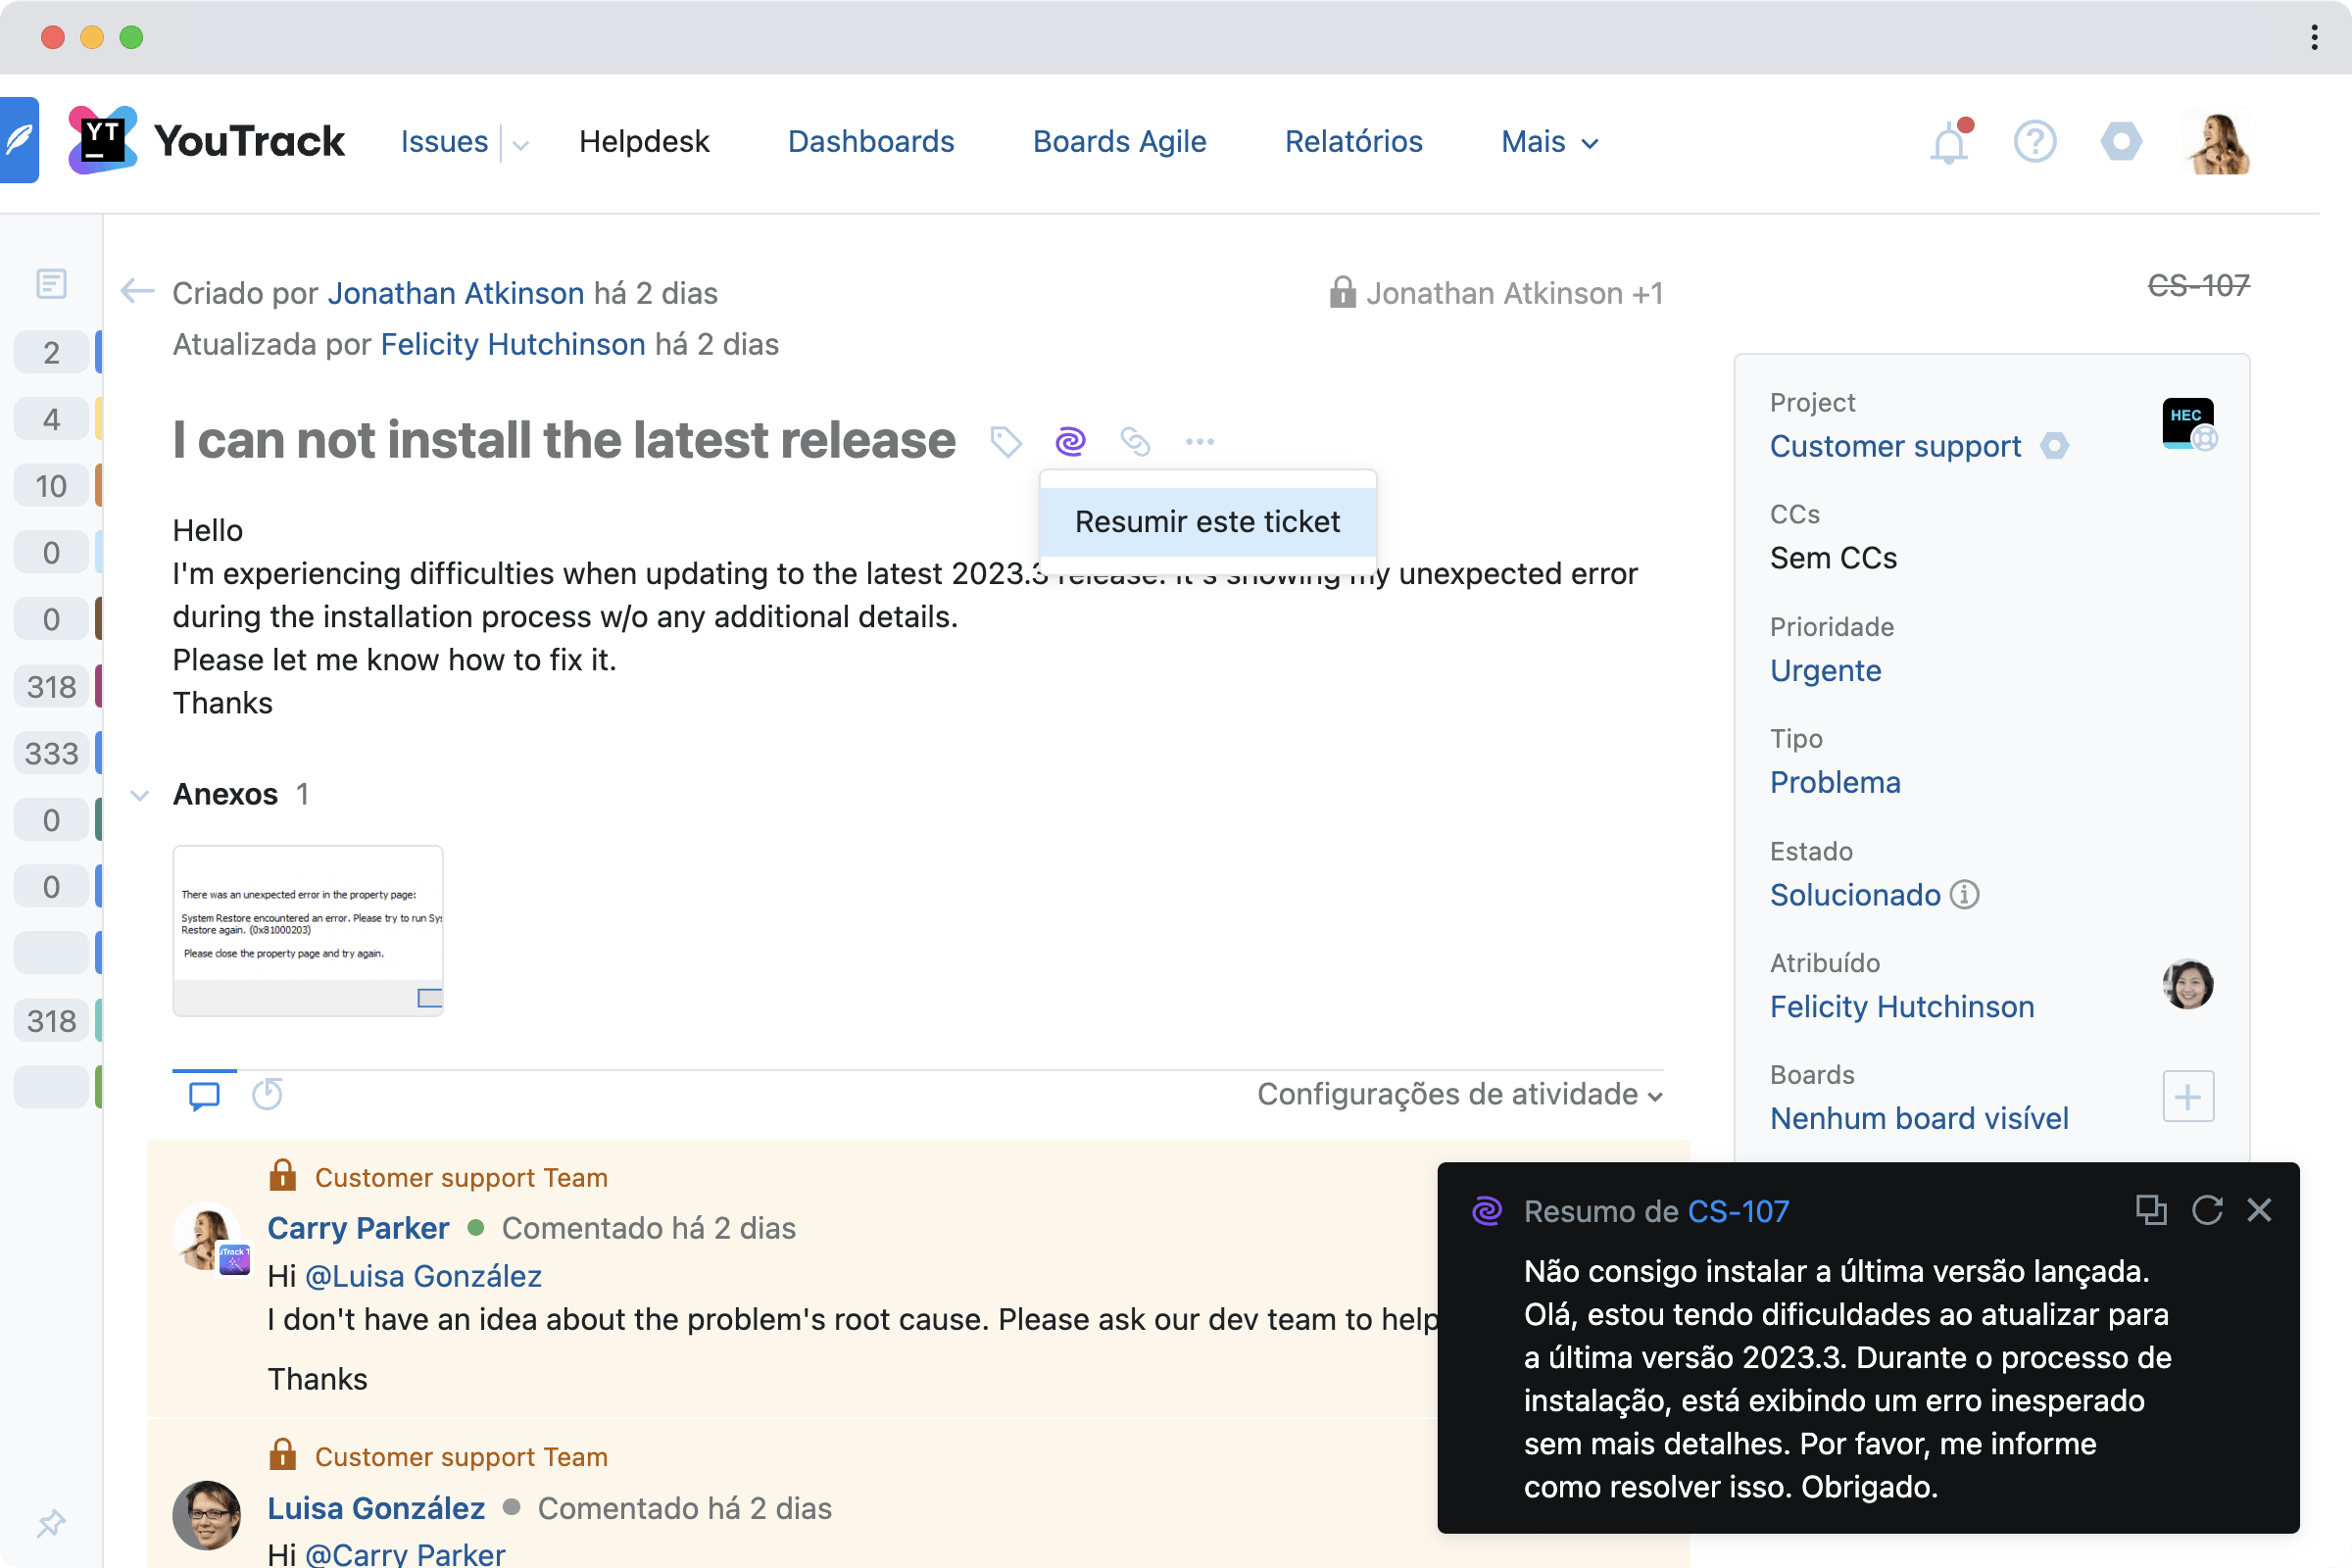The height and width of the screenshot is (1568, 2352).
Task: Toggle the issue list panel icon in the sidebar
Action: pyautogui.click(x=51, y=284)
